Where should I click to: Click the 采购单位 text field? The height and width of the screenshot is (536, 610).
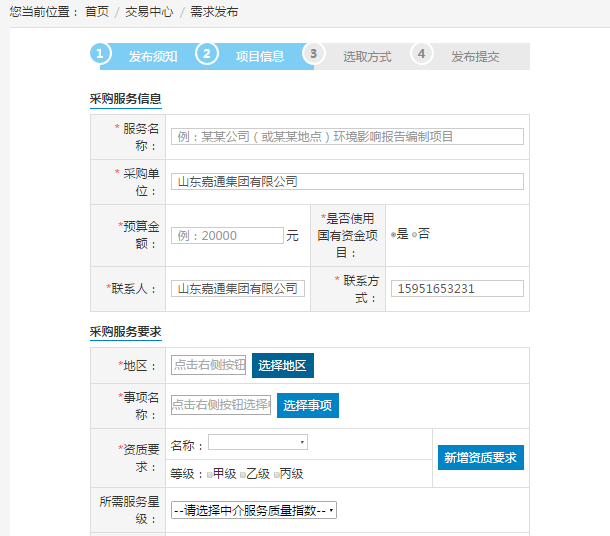[346, 182]
